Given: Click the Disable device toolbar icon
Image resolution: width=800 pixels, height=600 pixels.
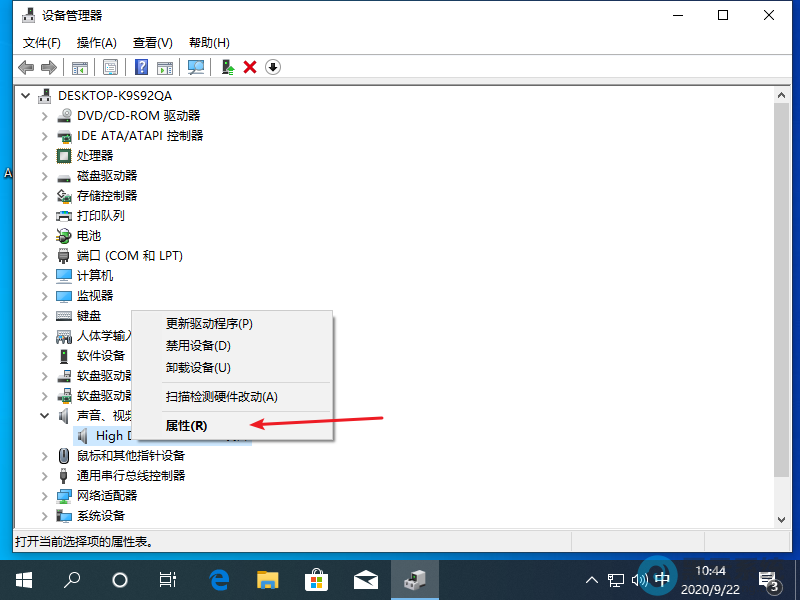Looking at the screenshot, I should [272, 67].
